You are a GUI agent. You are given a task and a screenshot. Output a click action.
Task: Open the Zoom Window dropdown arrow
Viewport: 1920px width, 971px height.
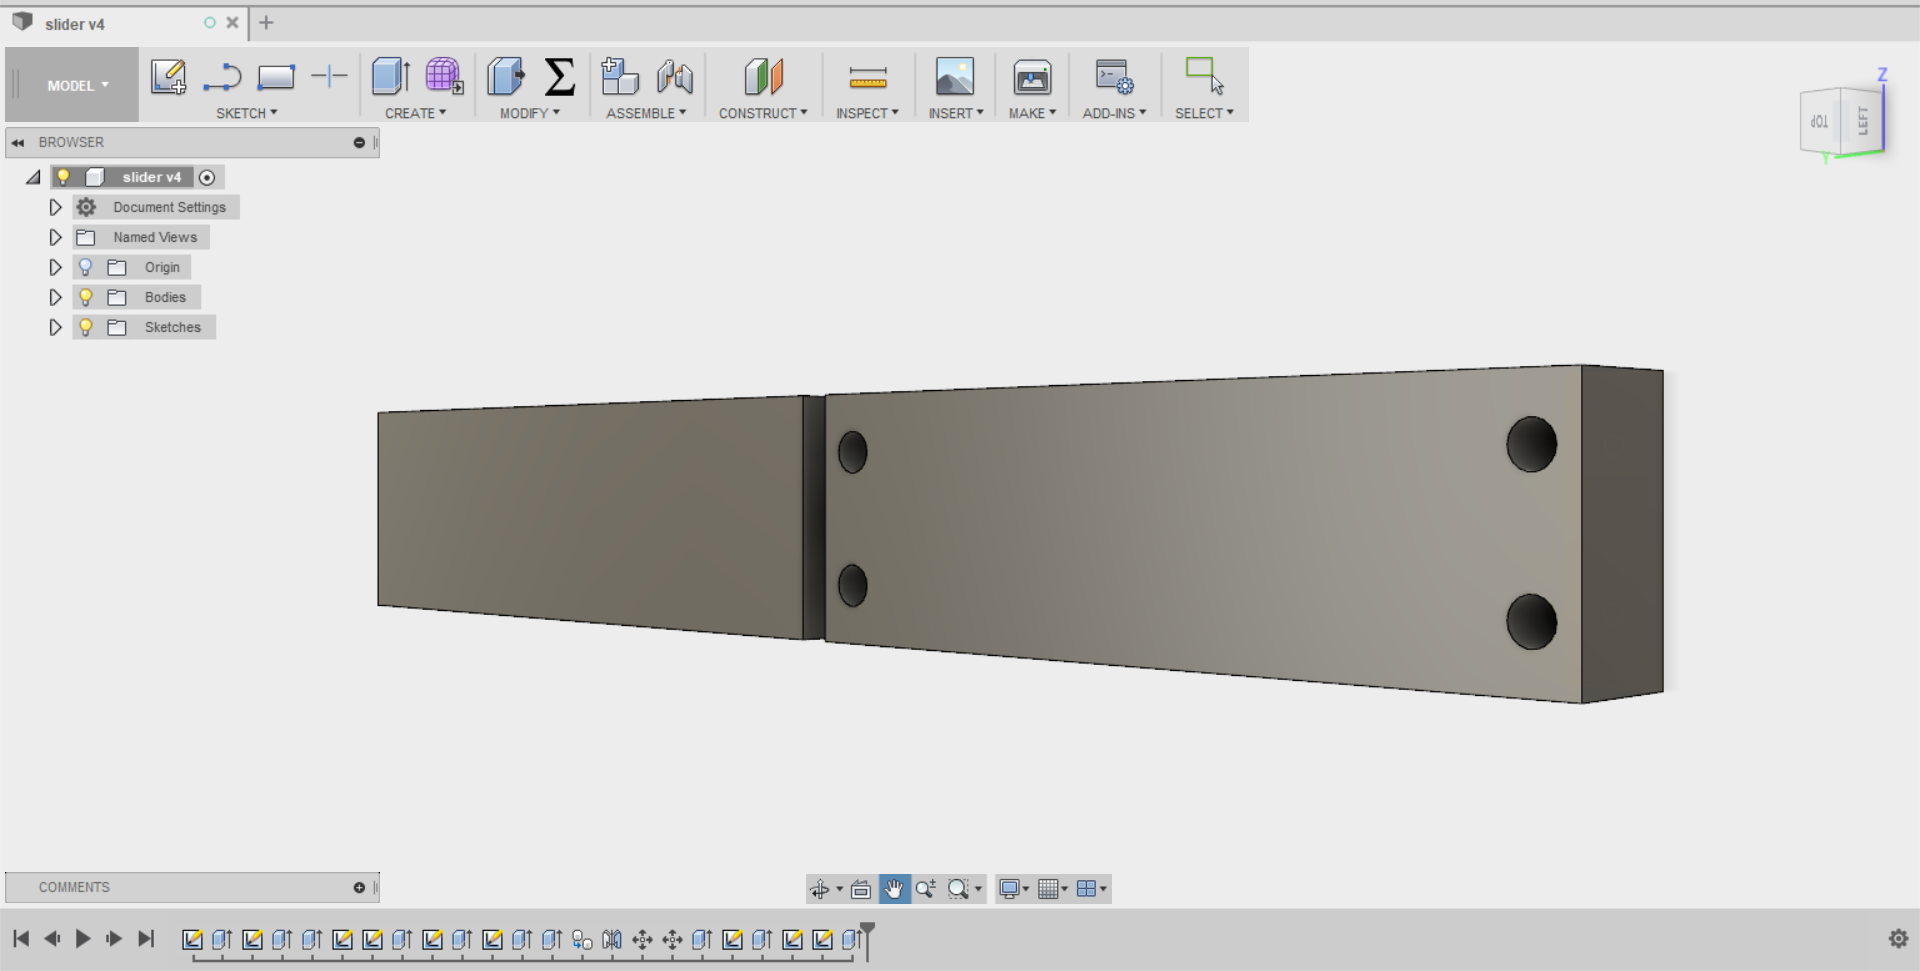pos(978,889)
